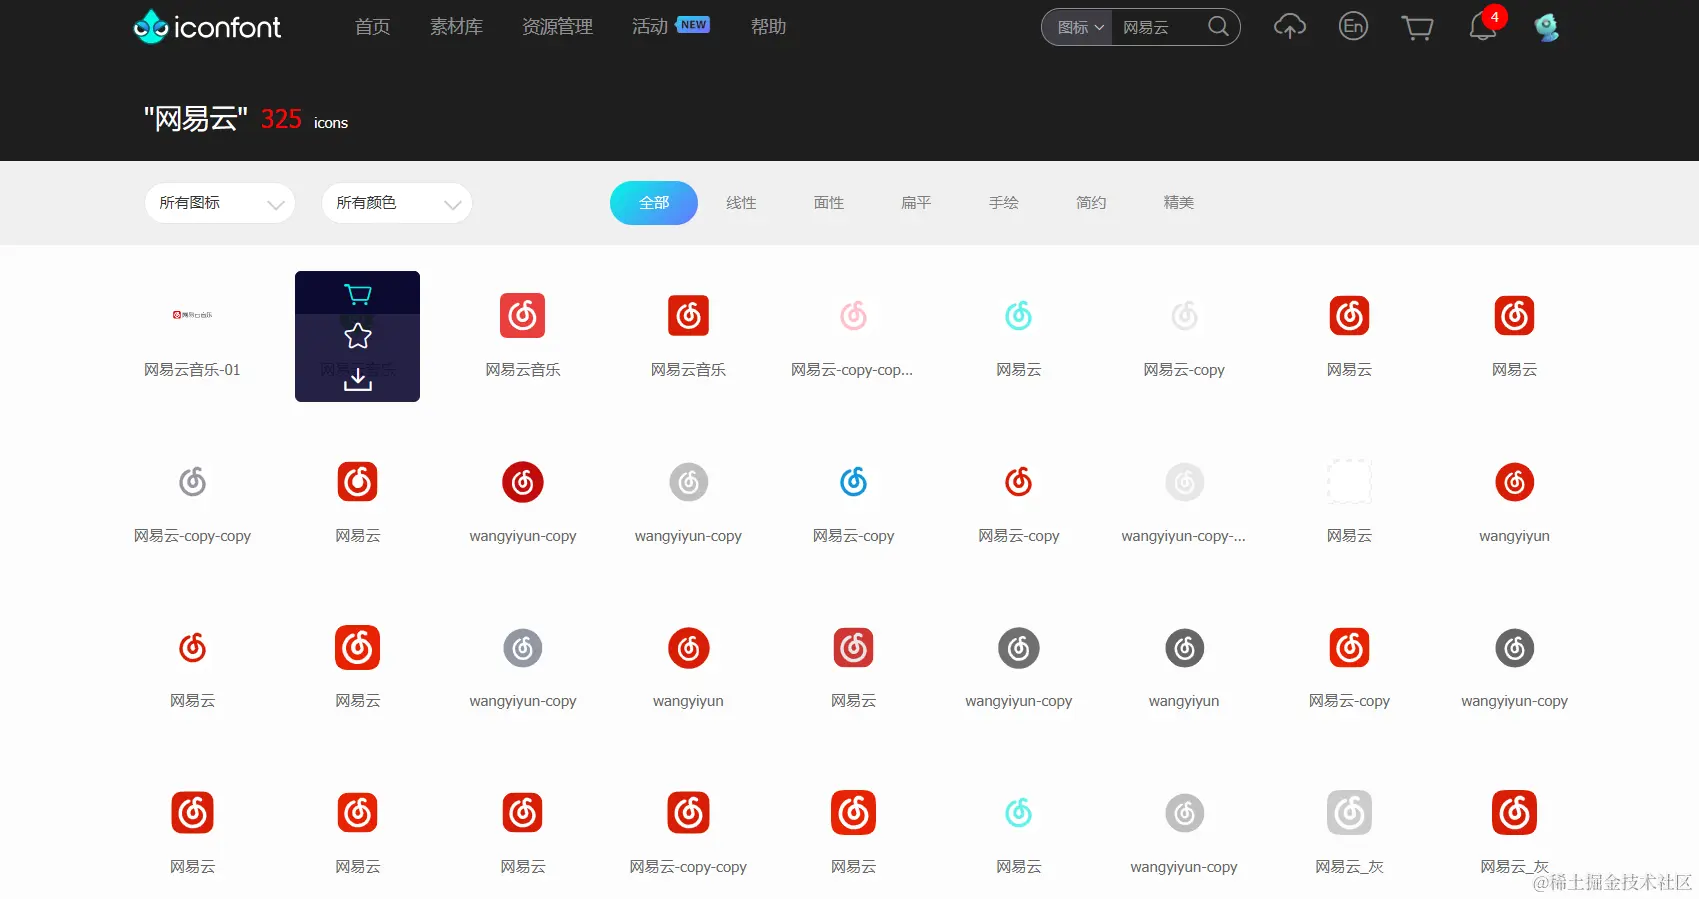Click the magnifier search icon
1699x899 pixels.
coord(1218,26)
